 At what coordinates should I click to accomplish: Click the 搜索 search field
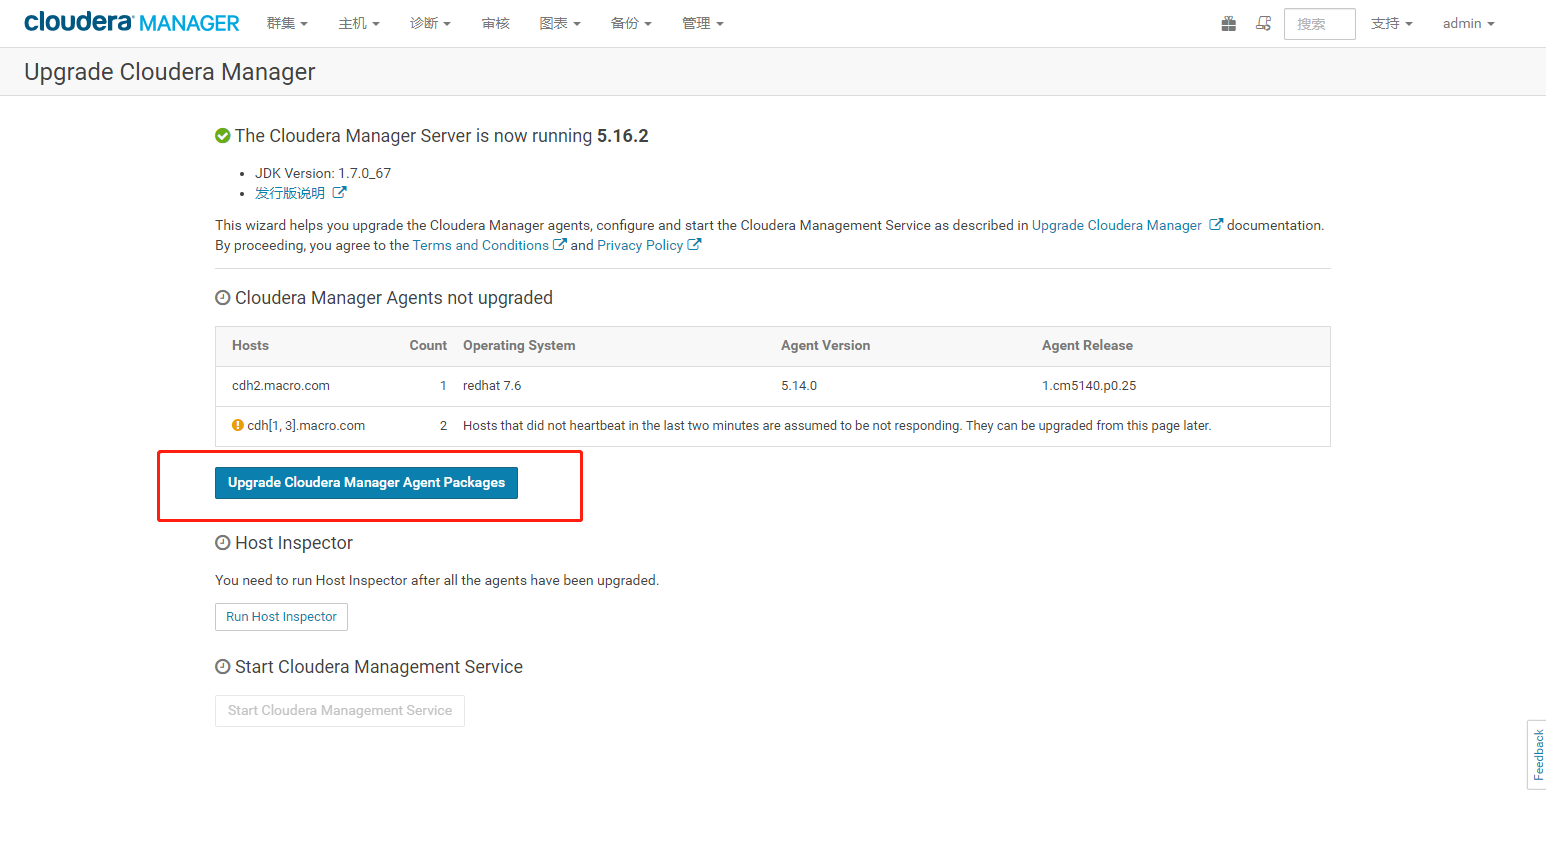coord(1319,24)
